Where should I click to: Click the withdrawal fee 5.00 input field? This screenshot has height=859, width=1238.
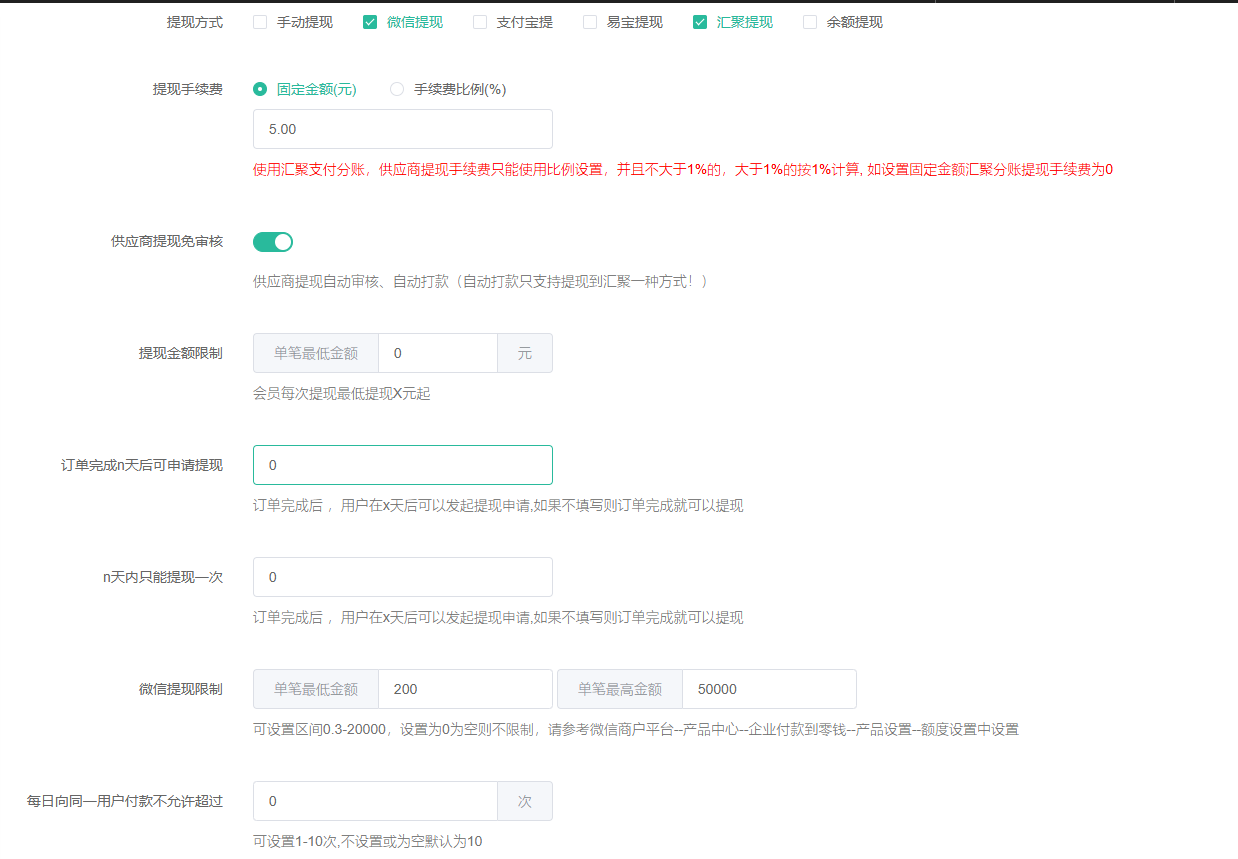coord(402,129)
